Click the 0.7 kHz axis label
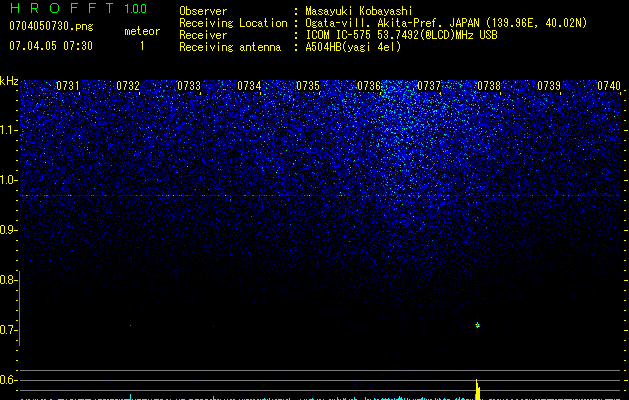 point(8,330)
